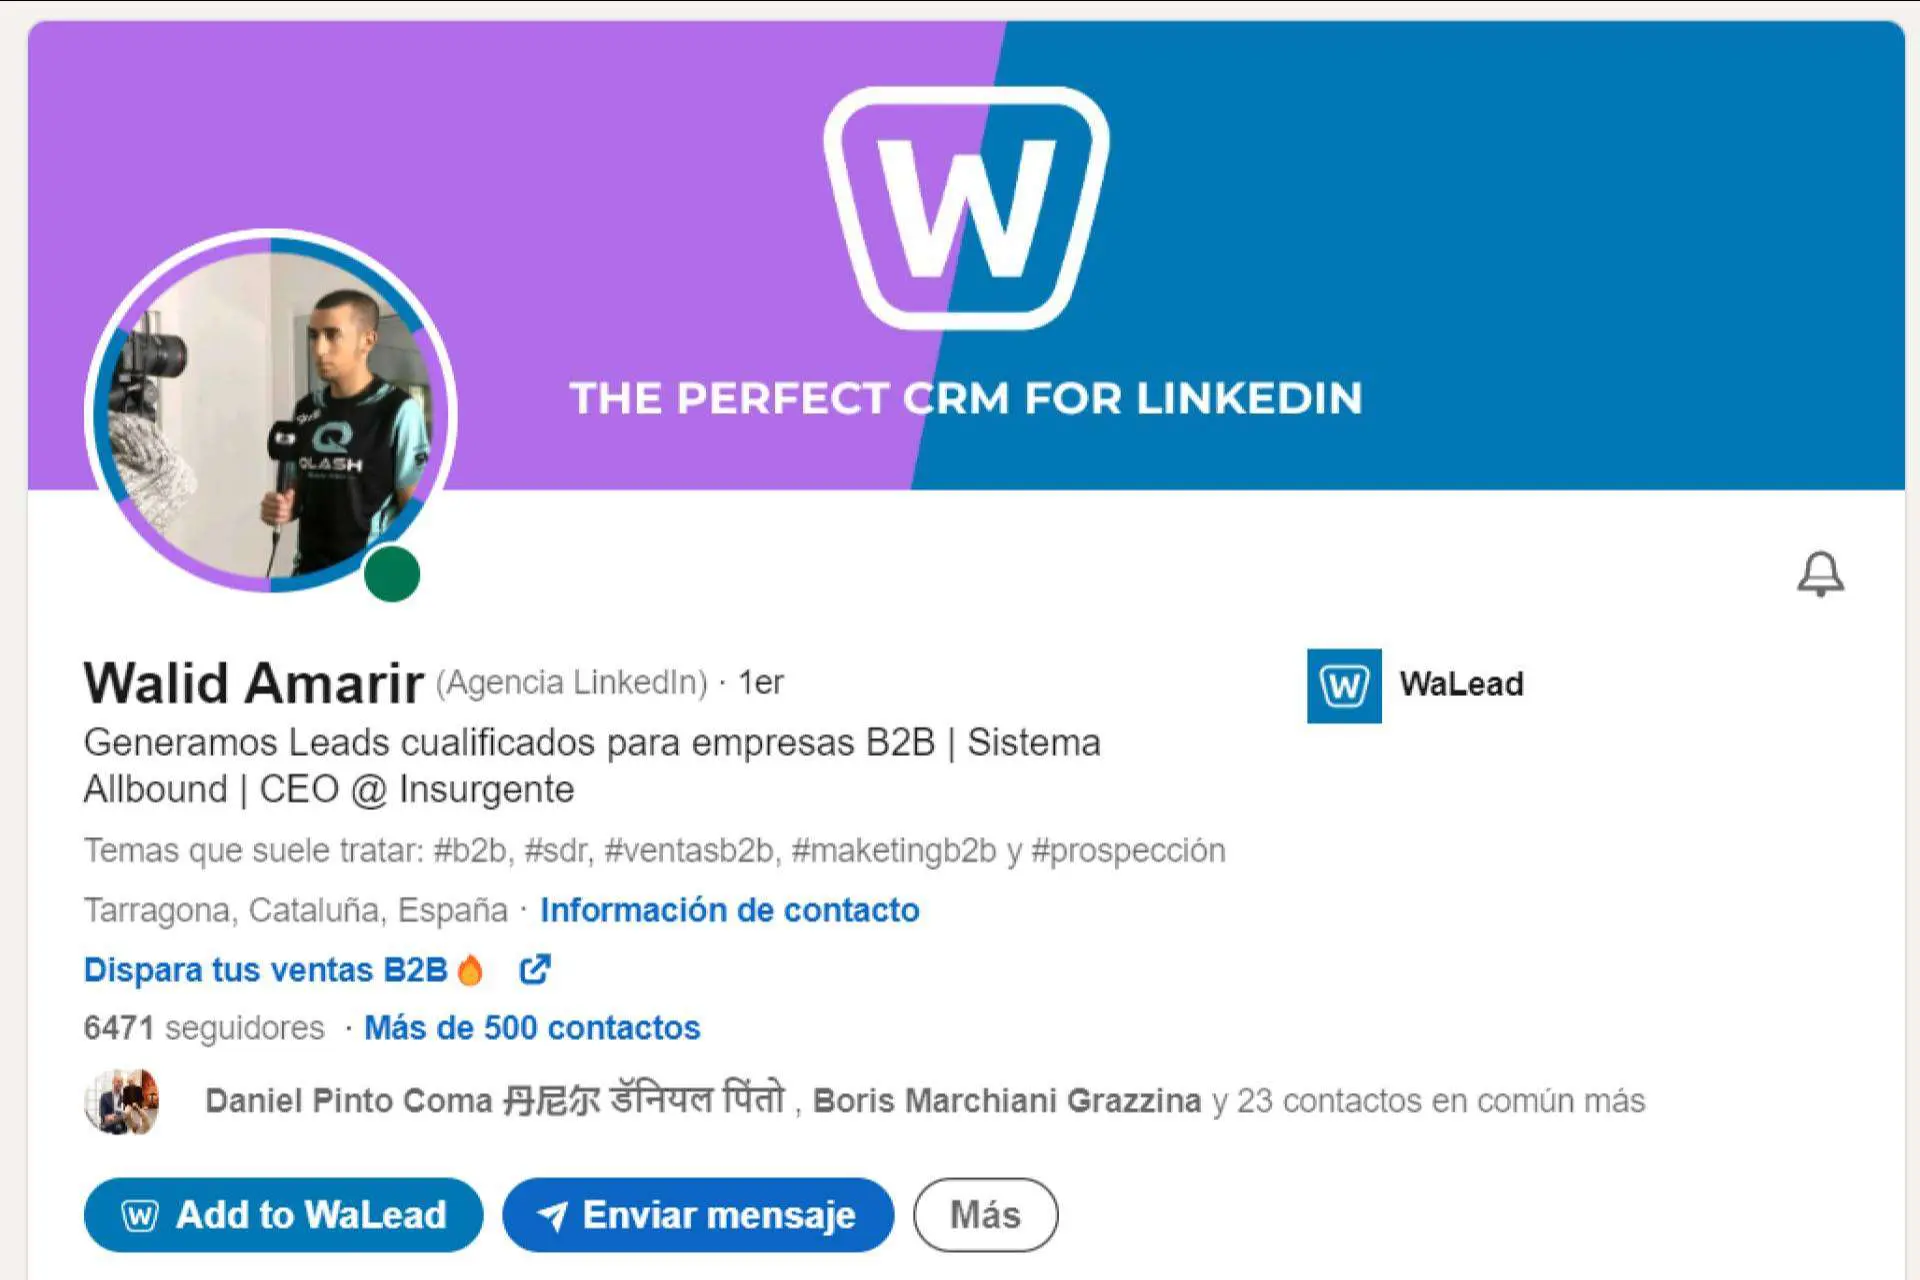Open Daniel Pinto Coma's profile link
The height and width of the screenshot is (1280, 1920).
495,1101
